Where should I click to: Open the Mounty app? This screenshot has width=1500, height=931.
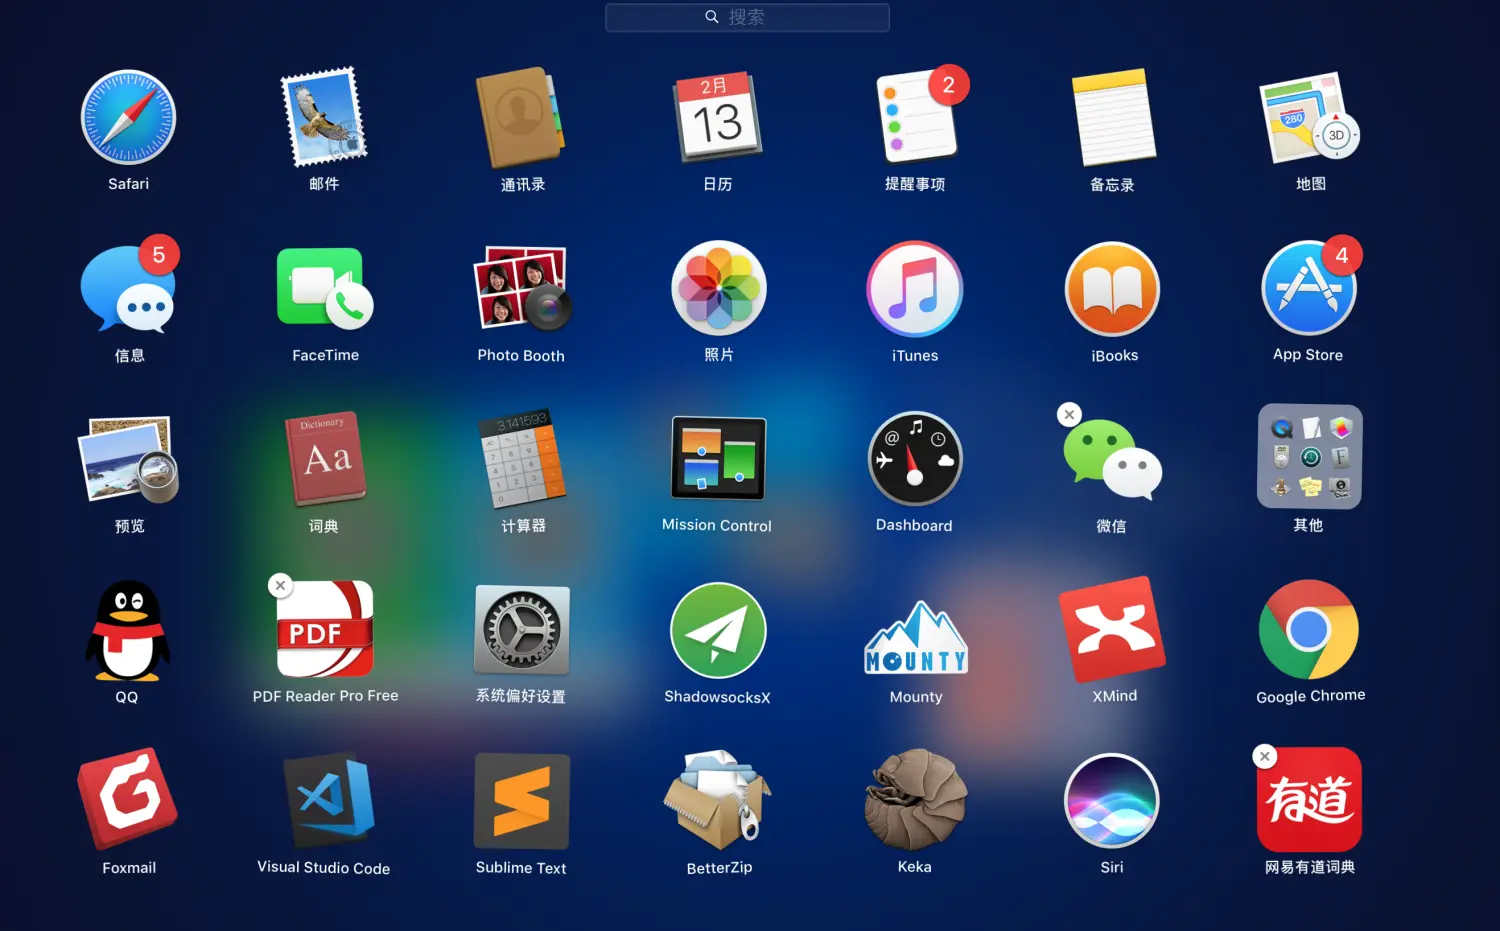coord(916,638)
